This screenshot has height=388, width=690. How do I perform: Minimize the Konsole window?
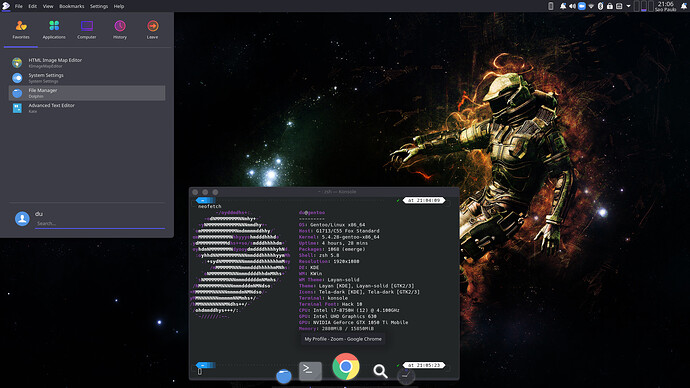pos(205,192)
